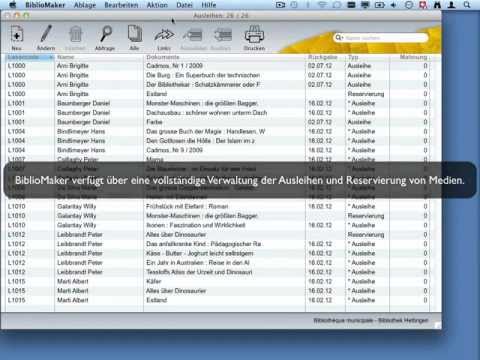Select the 'Käfer' row of Marti Albert

[218, 281]
